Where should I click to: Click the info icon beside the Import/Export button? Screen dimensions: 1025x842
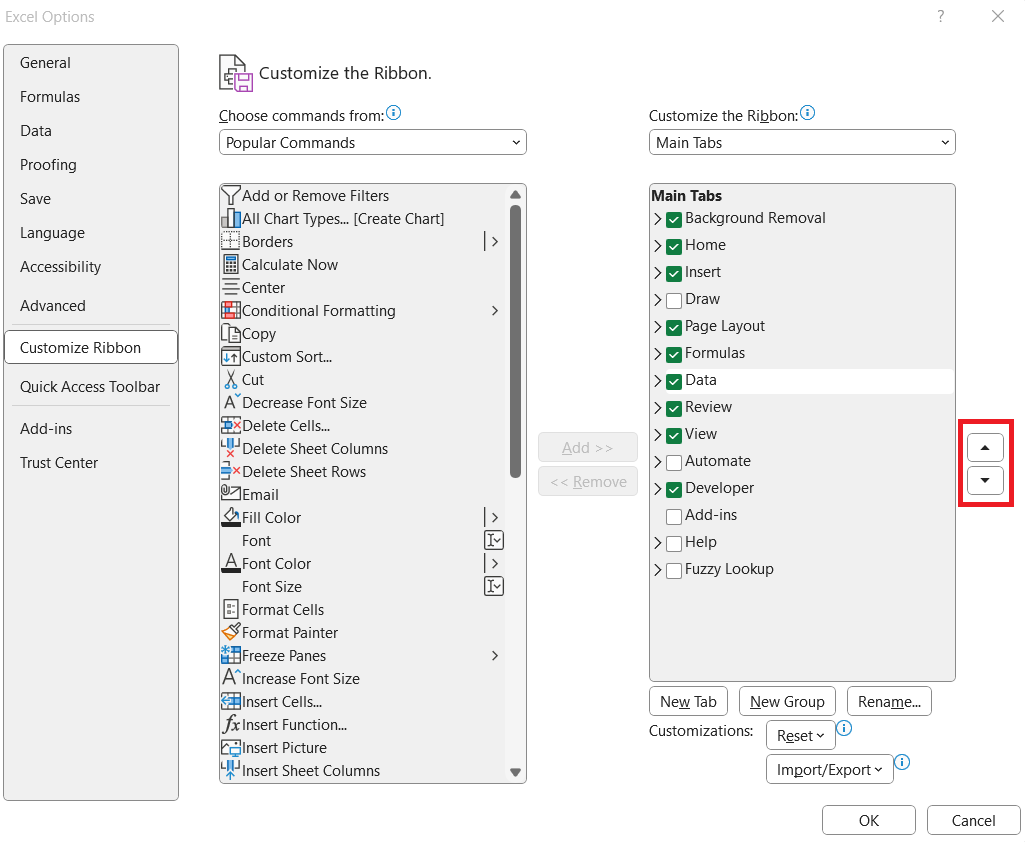pos(902,762)
